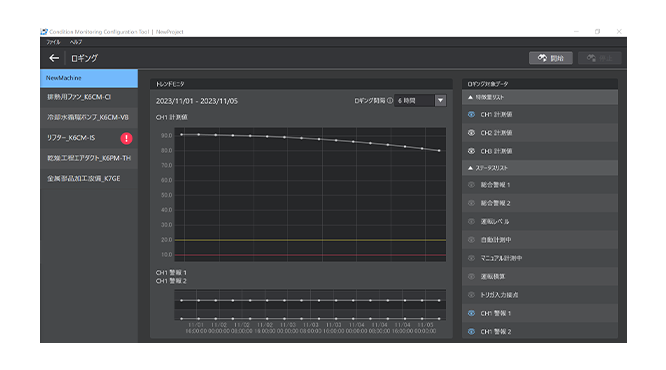Click the back arrow beside ロギング

[54, 58]
